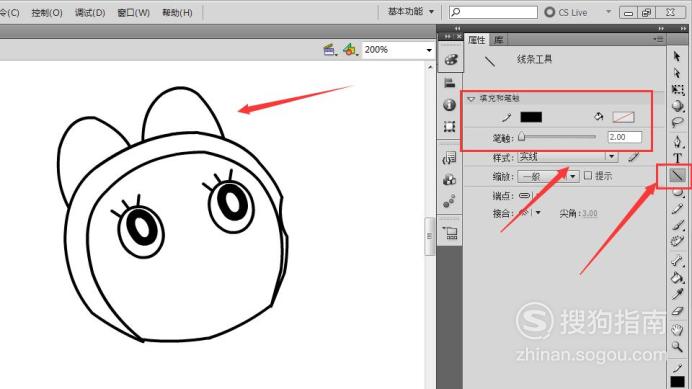
Task: Toggle the 提示 hinting checkbox
Action: (x=588, y=175)
